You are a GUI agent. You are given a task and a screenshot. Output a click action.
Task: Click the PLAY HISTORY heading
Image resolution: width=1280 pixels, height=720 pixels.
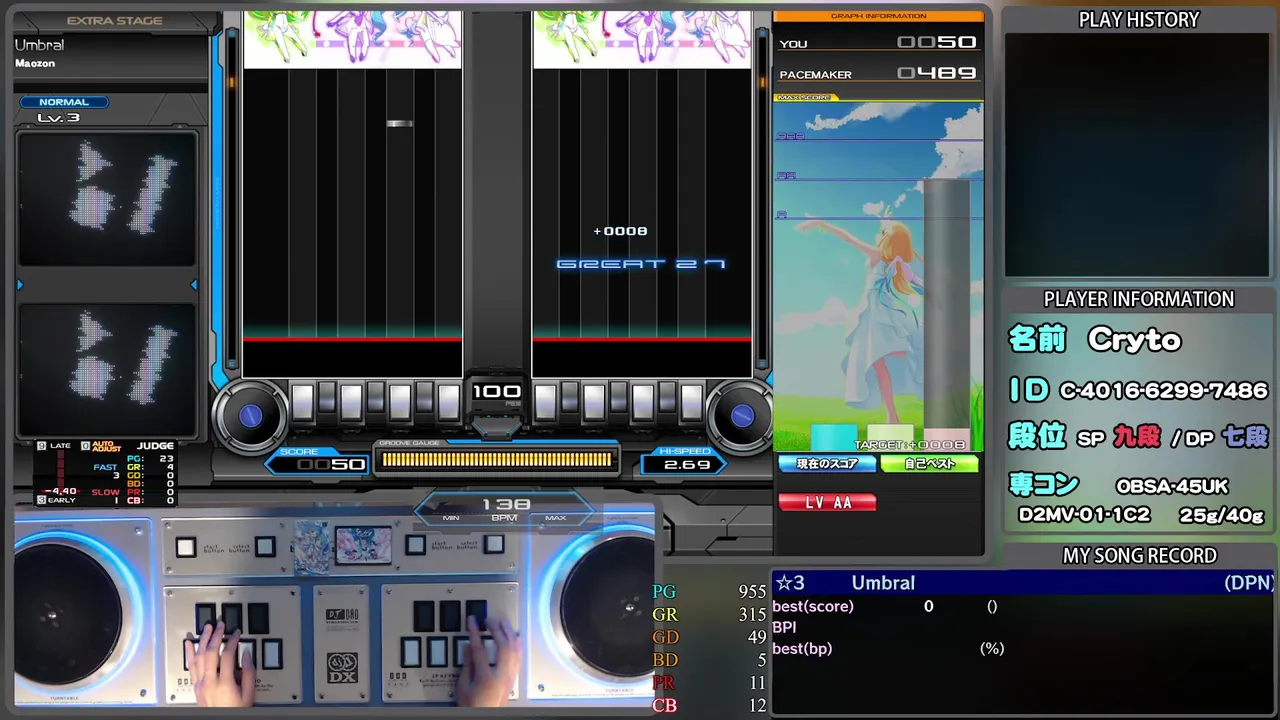[1139, 20]
